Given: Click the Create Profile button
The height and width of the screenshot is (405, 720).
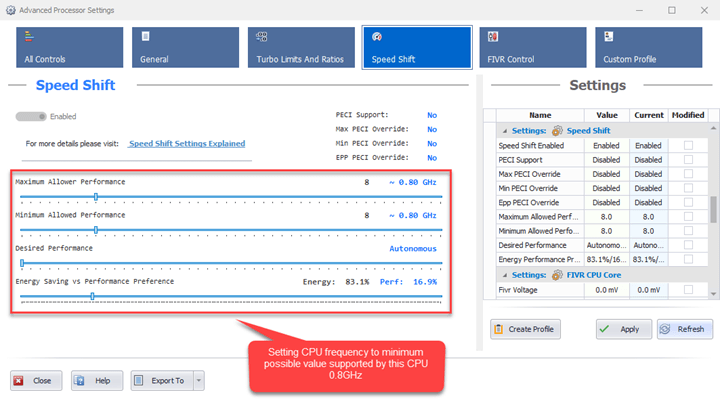Looking at the screenshot, I should click(x=525, y=329).
